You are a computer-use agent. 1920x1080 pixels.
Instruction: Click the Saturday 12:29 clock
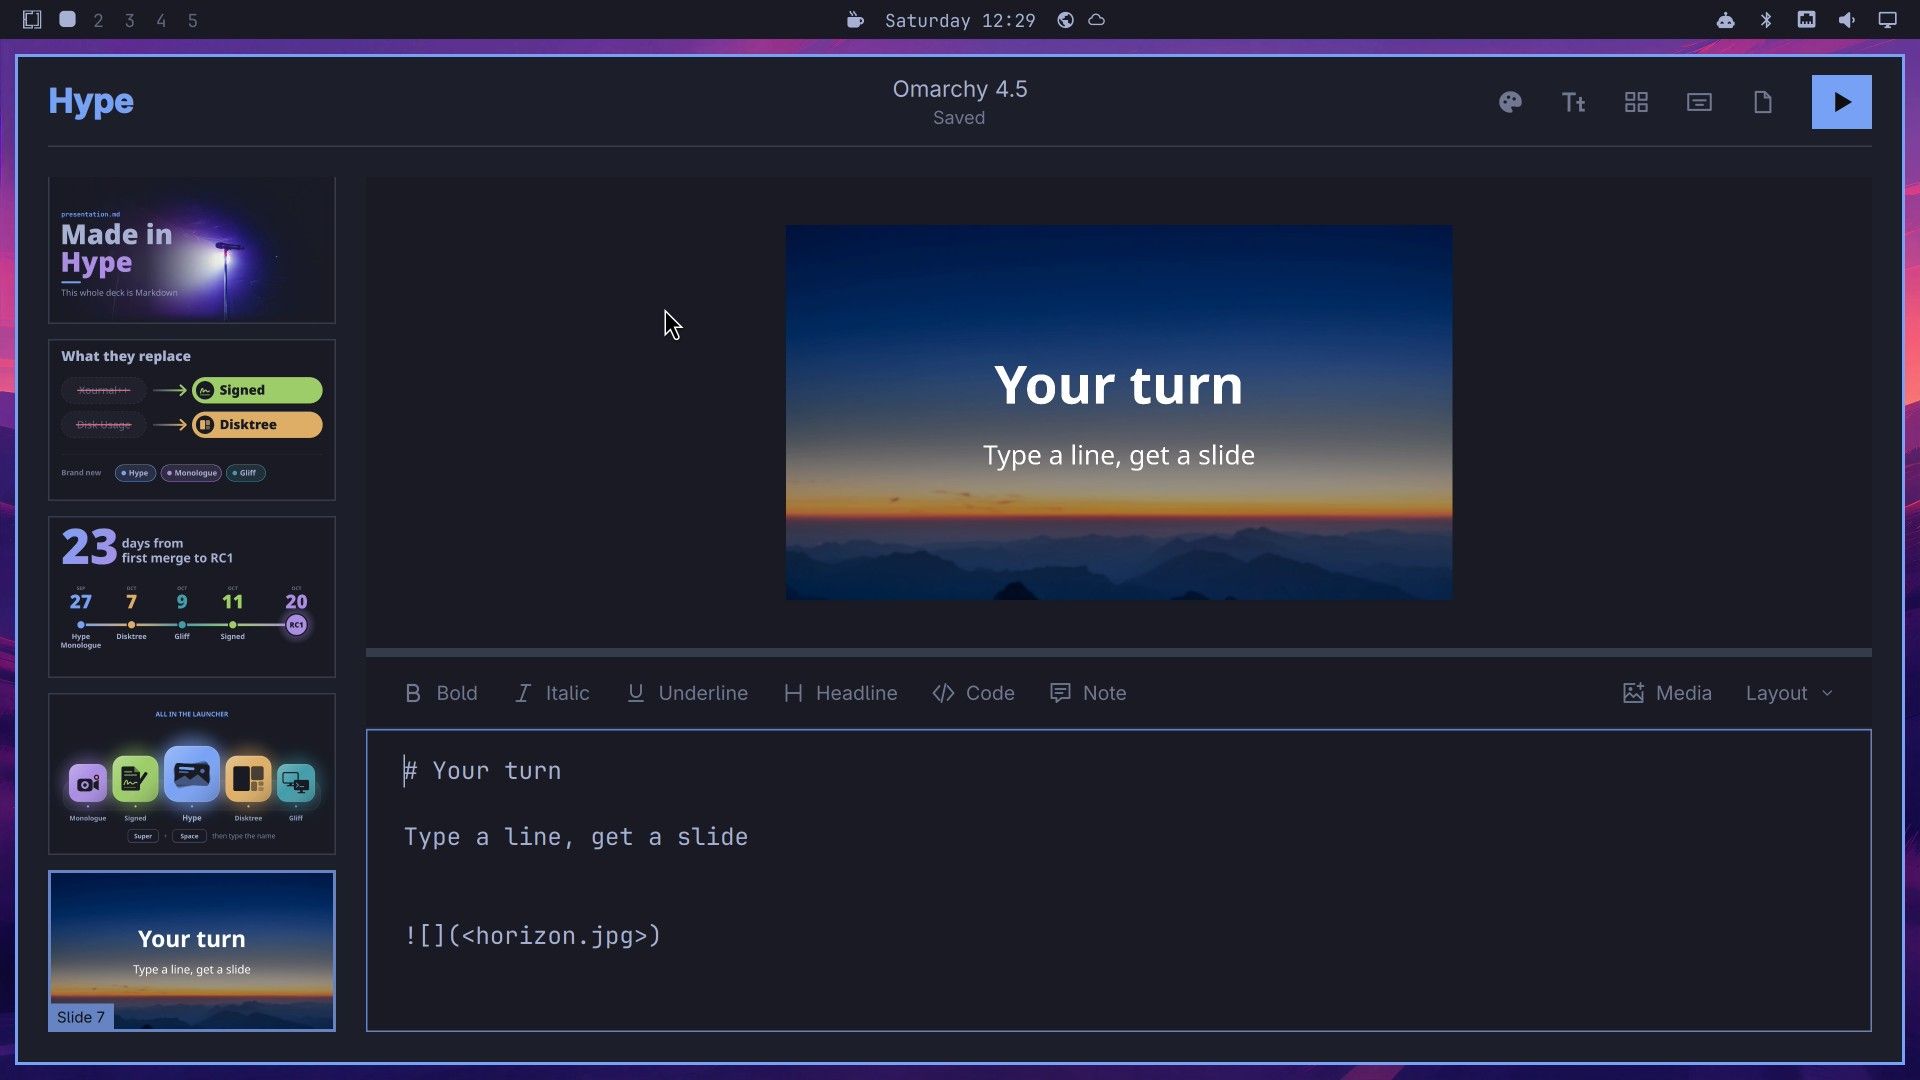point(960,20)
